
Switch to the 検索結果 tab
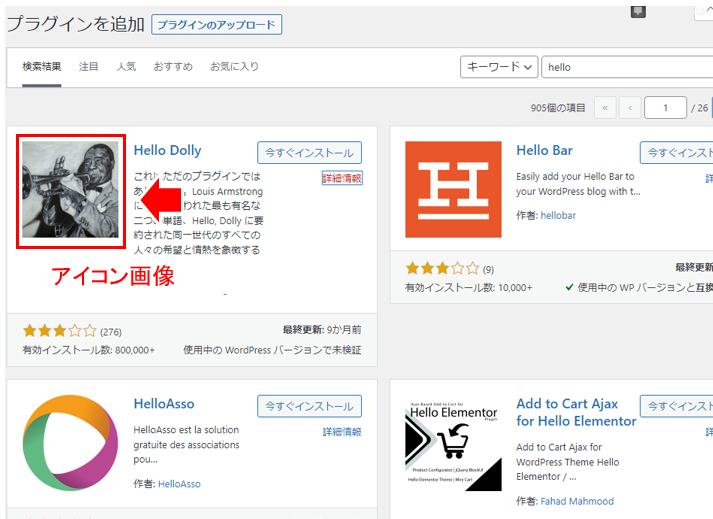click(x=42, y=67)
